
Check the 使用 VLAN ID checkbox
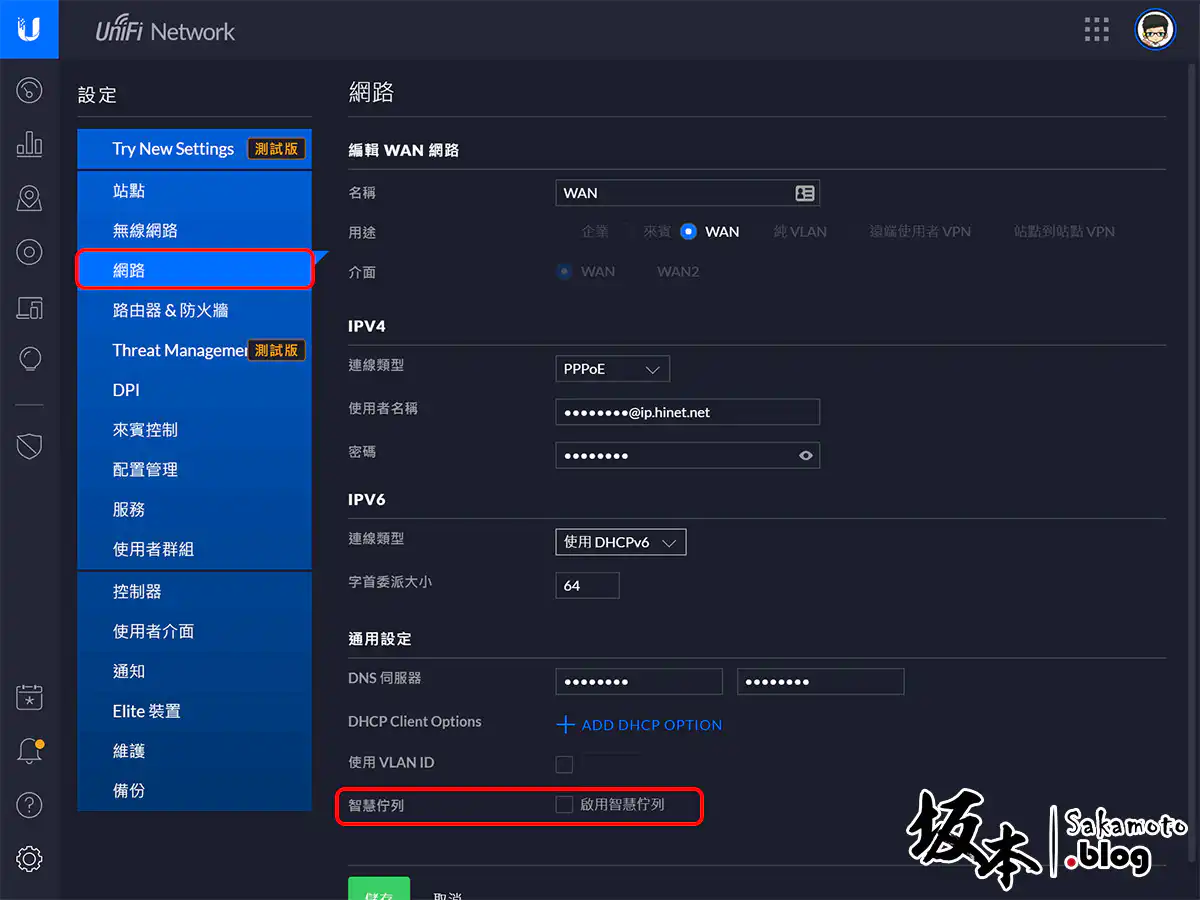click(x=565, y=765)
